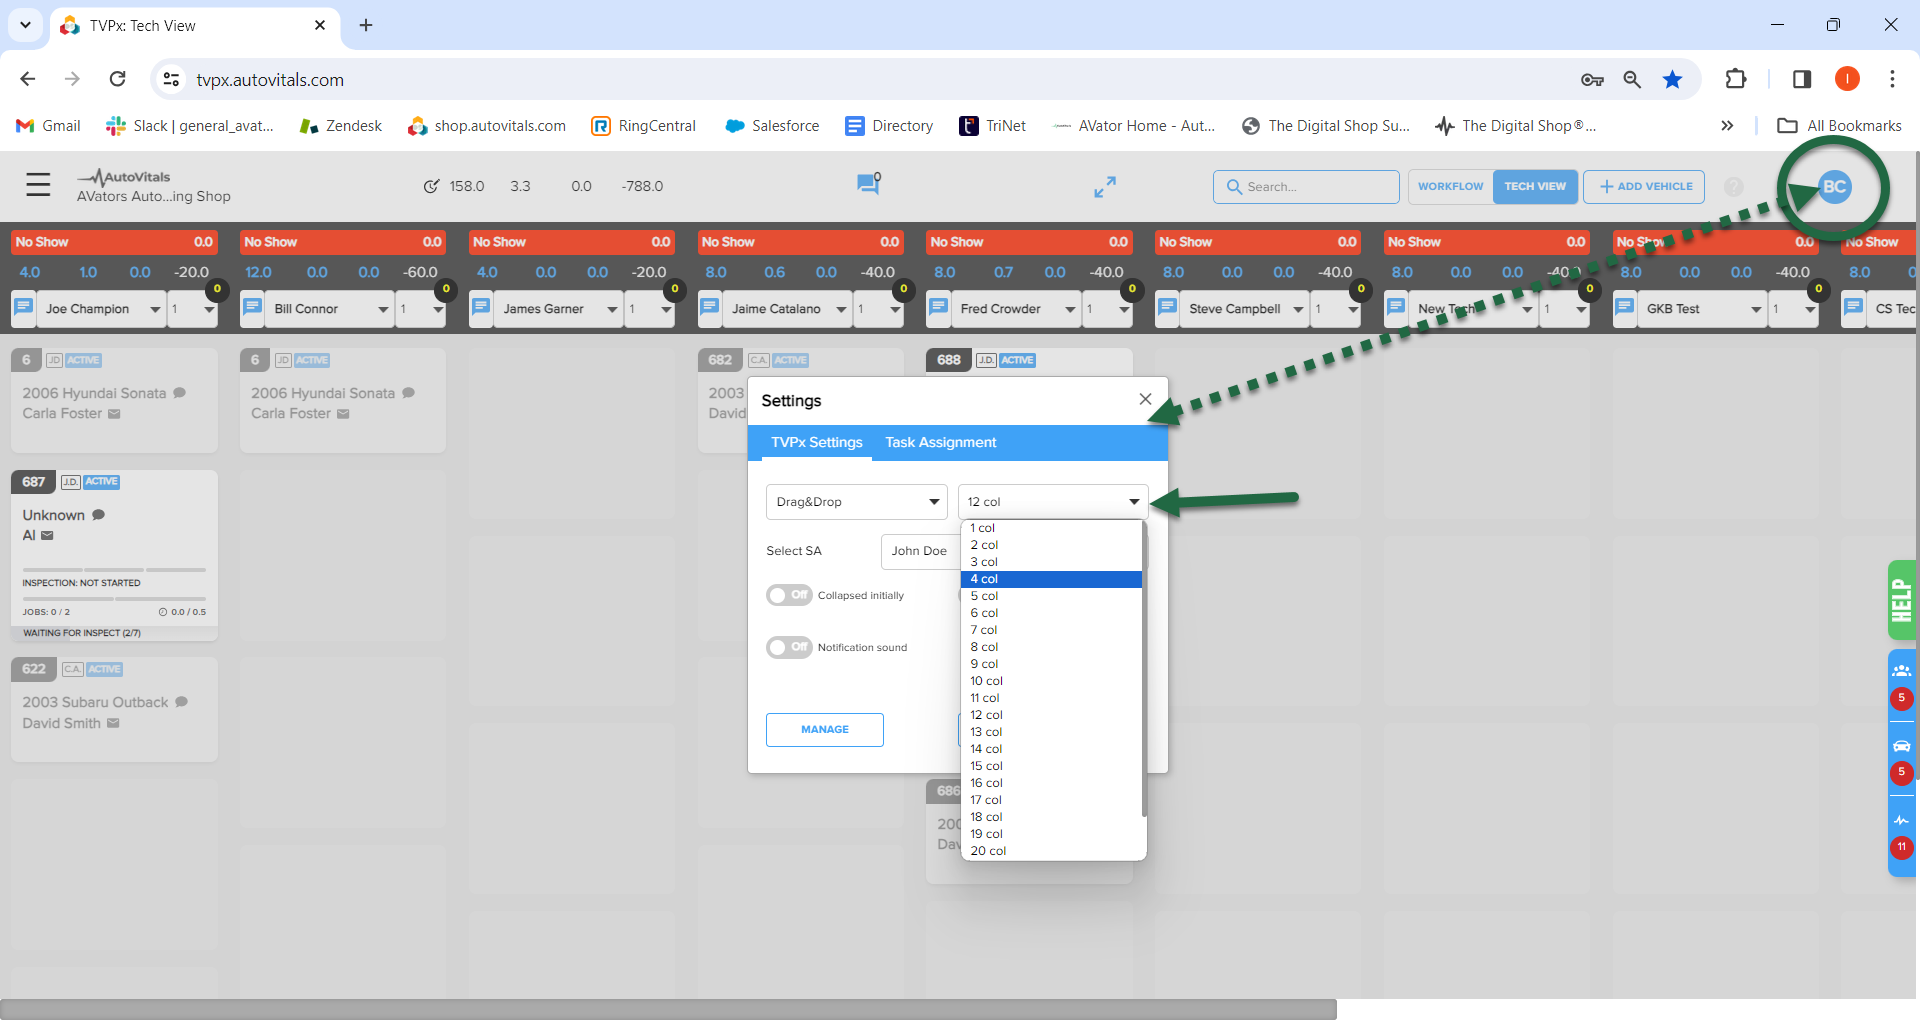Select 4 col from the column list

point(1050,579)
